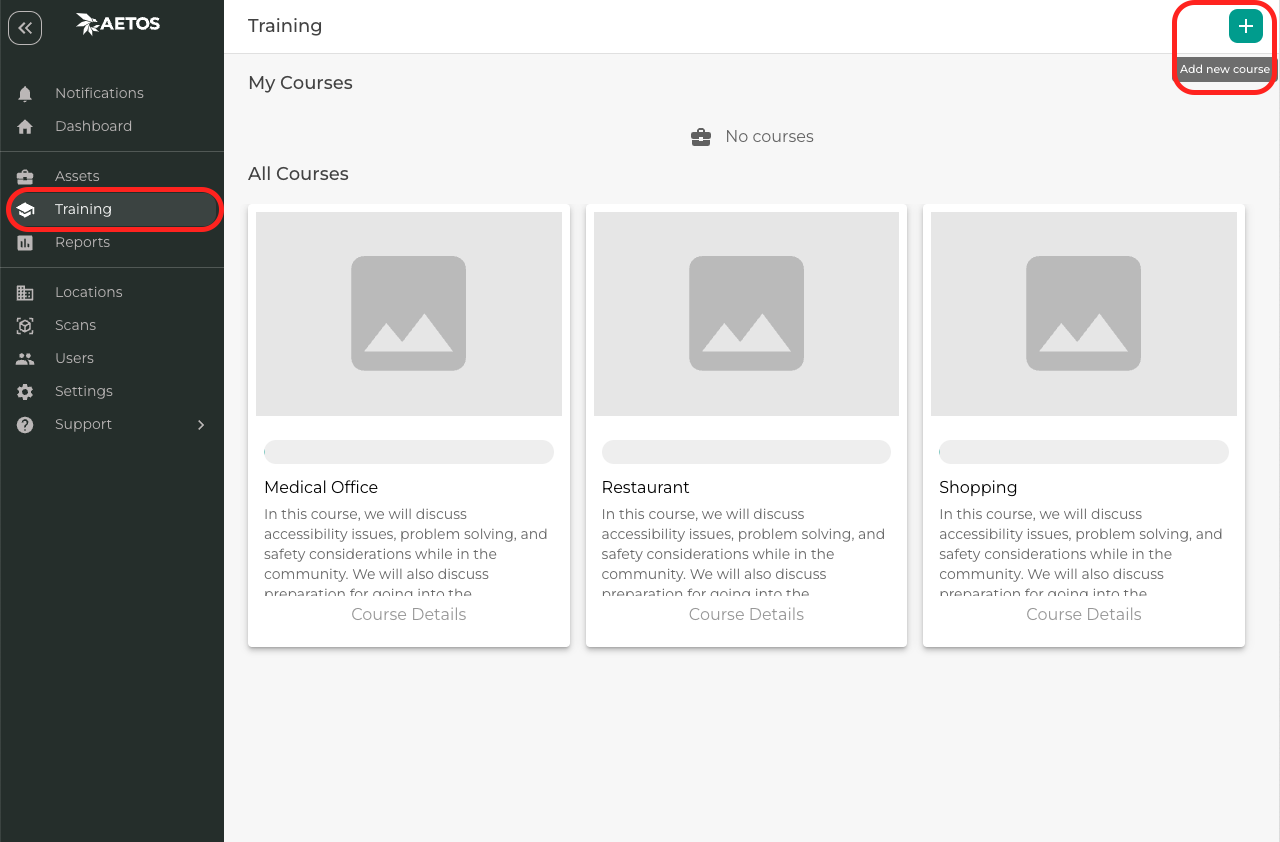Viewport: 1280px width, 842px height.
Task: Click the Shopping course progress bar
Action: click(1084, 452)
